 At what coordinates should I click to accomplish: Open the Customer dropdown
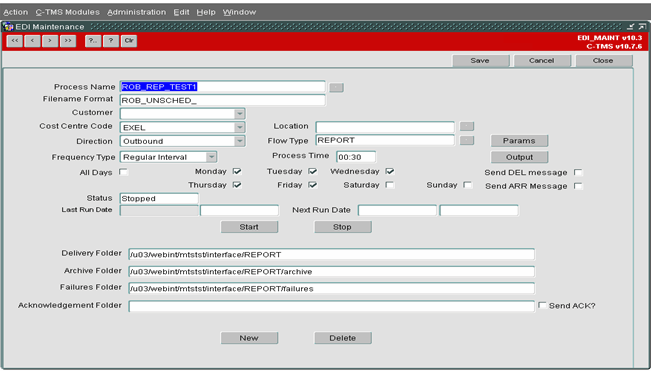(240, 114)
